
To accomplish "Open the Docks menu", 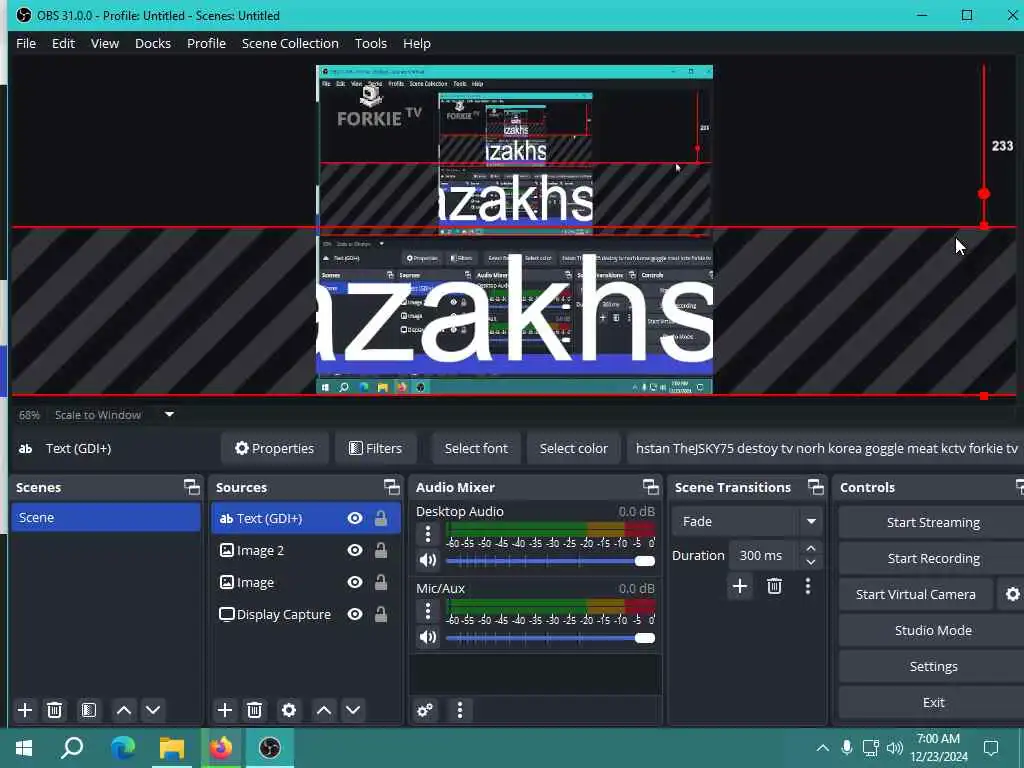I will coord(153,44).
